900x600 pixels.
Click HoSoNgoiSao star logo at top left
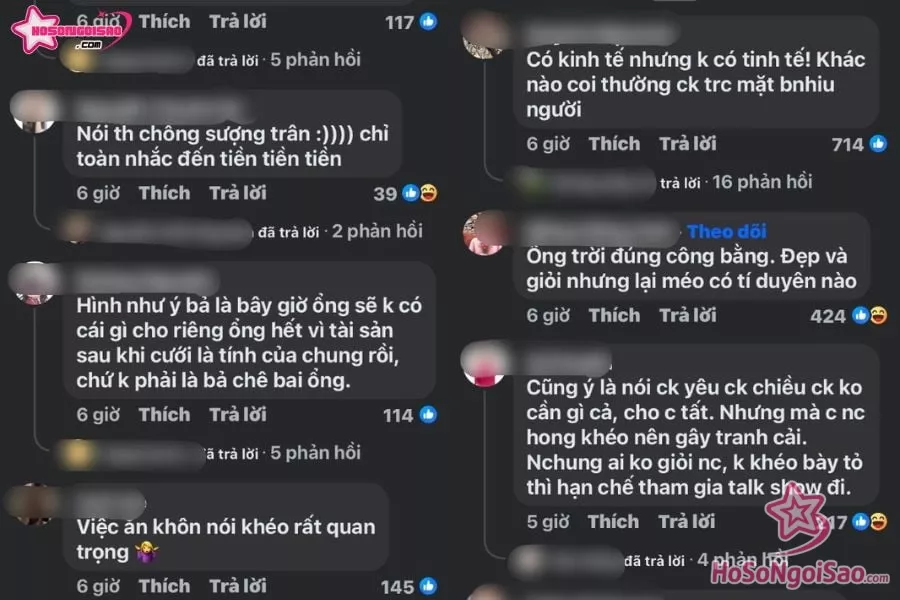pos(66,30)
